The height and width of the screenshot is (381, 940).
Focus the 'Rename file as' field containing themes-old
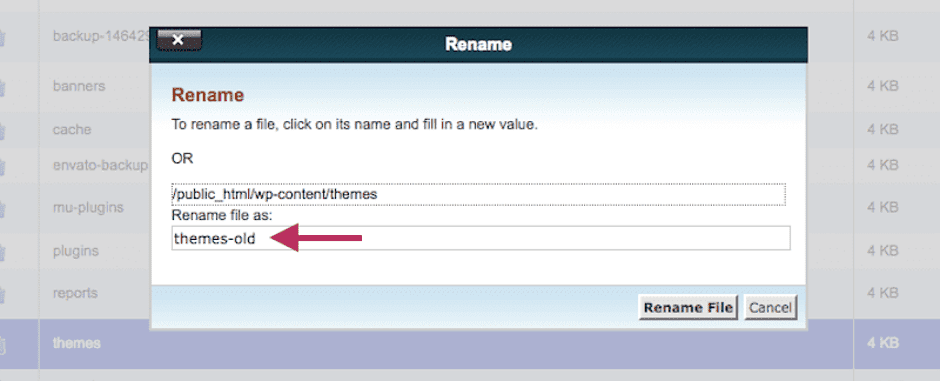481,238
